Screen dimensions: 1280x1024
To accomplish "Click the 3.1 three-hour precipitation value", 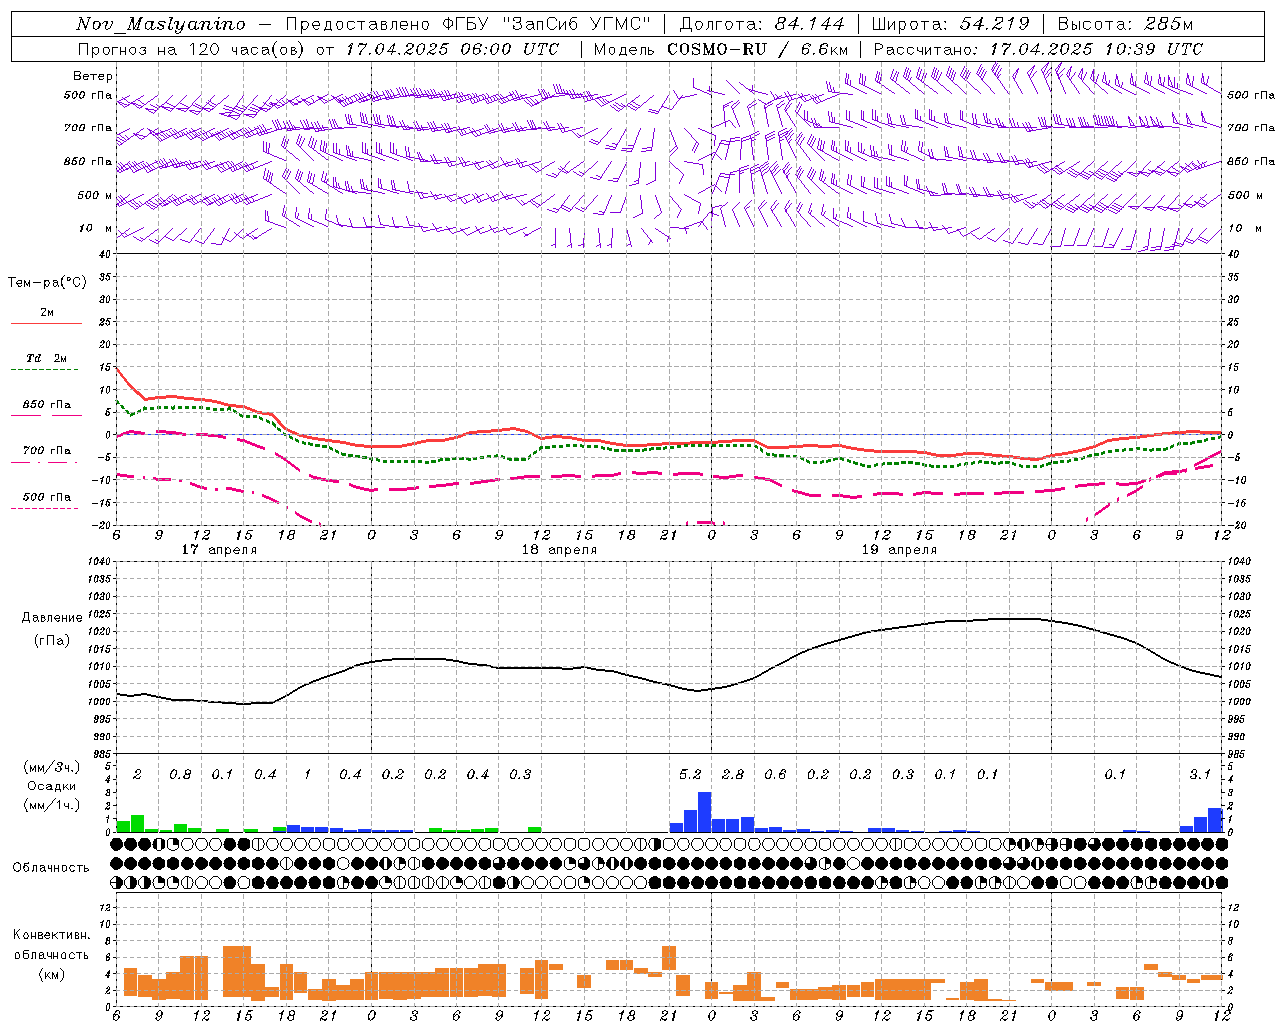I will (1200, 774).
